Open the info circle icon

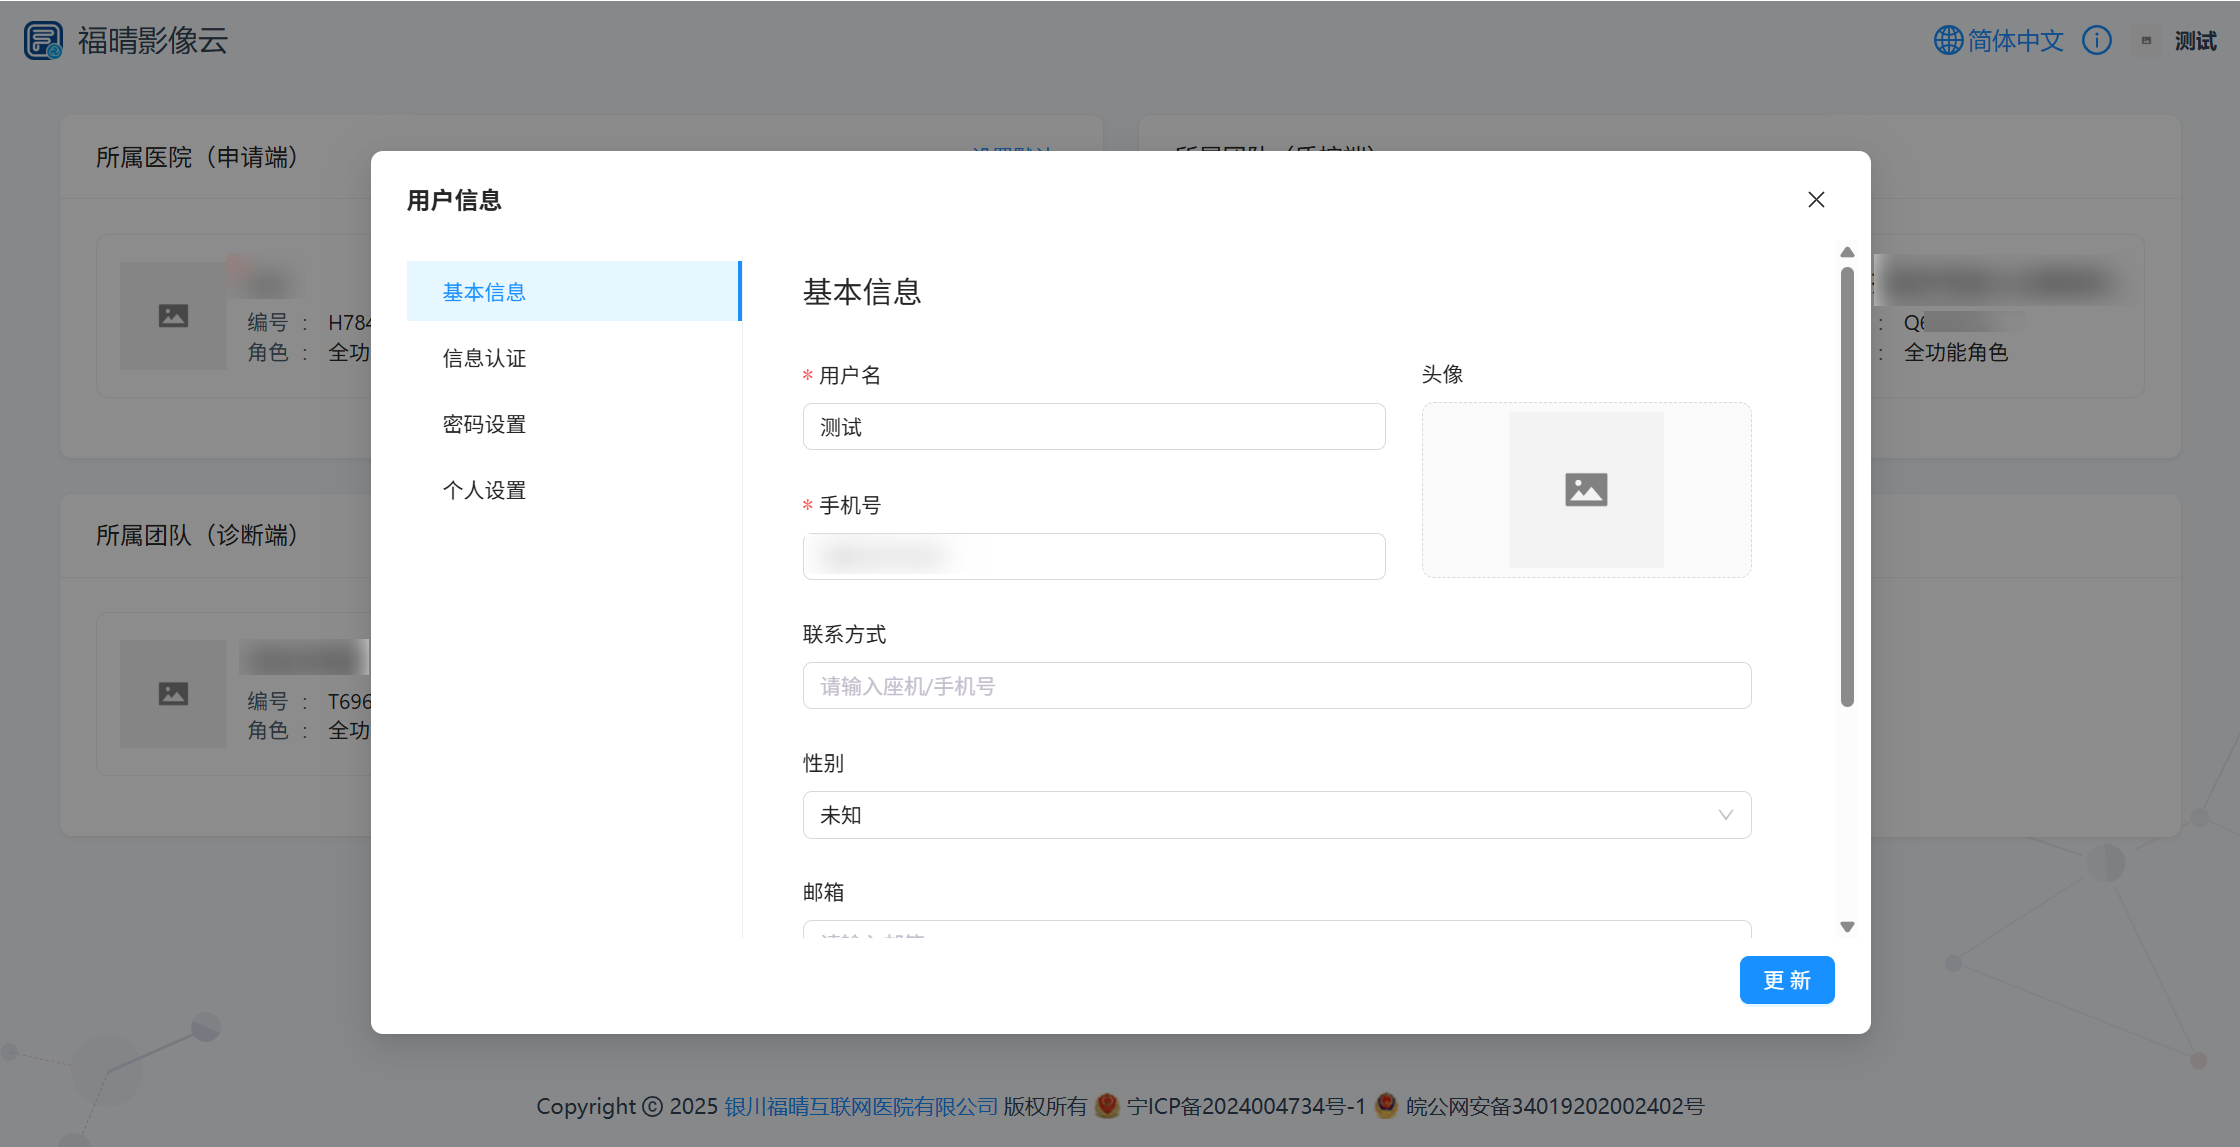[2096, 41]
